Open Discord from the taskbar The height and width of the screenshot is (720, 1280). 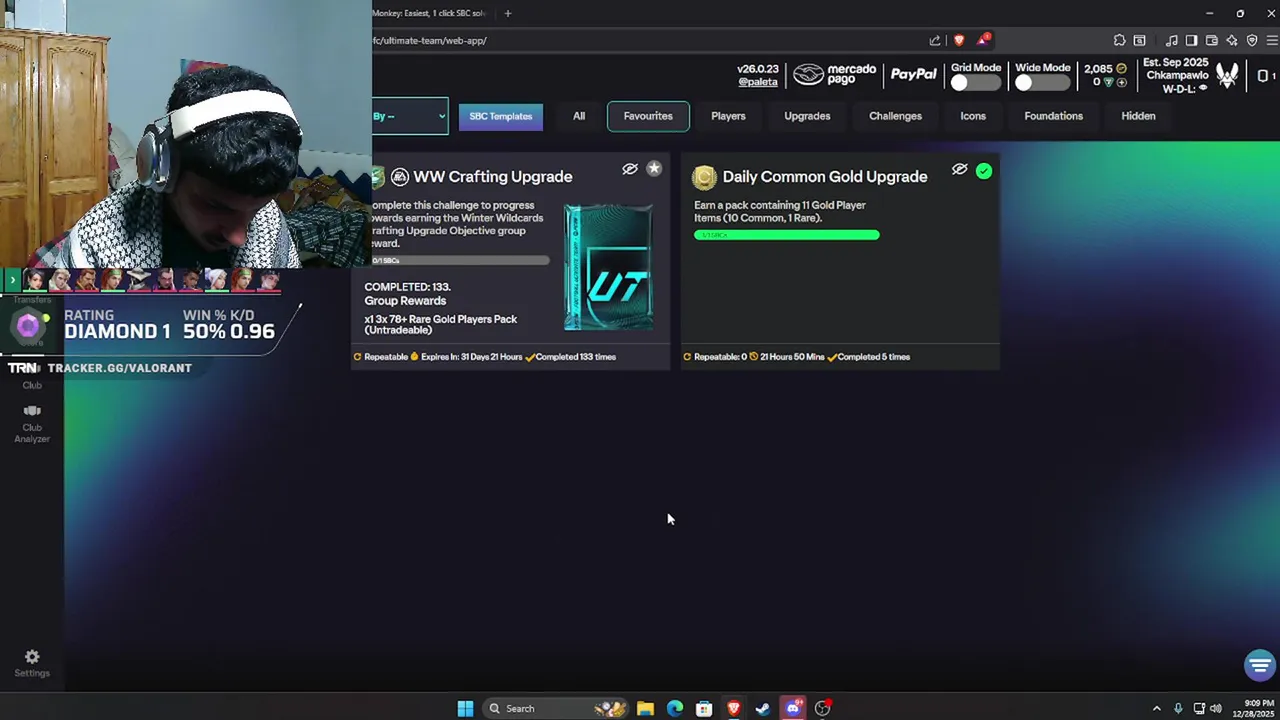793,708
